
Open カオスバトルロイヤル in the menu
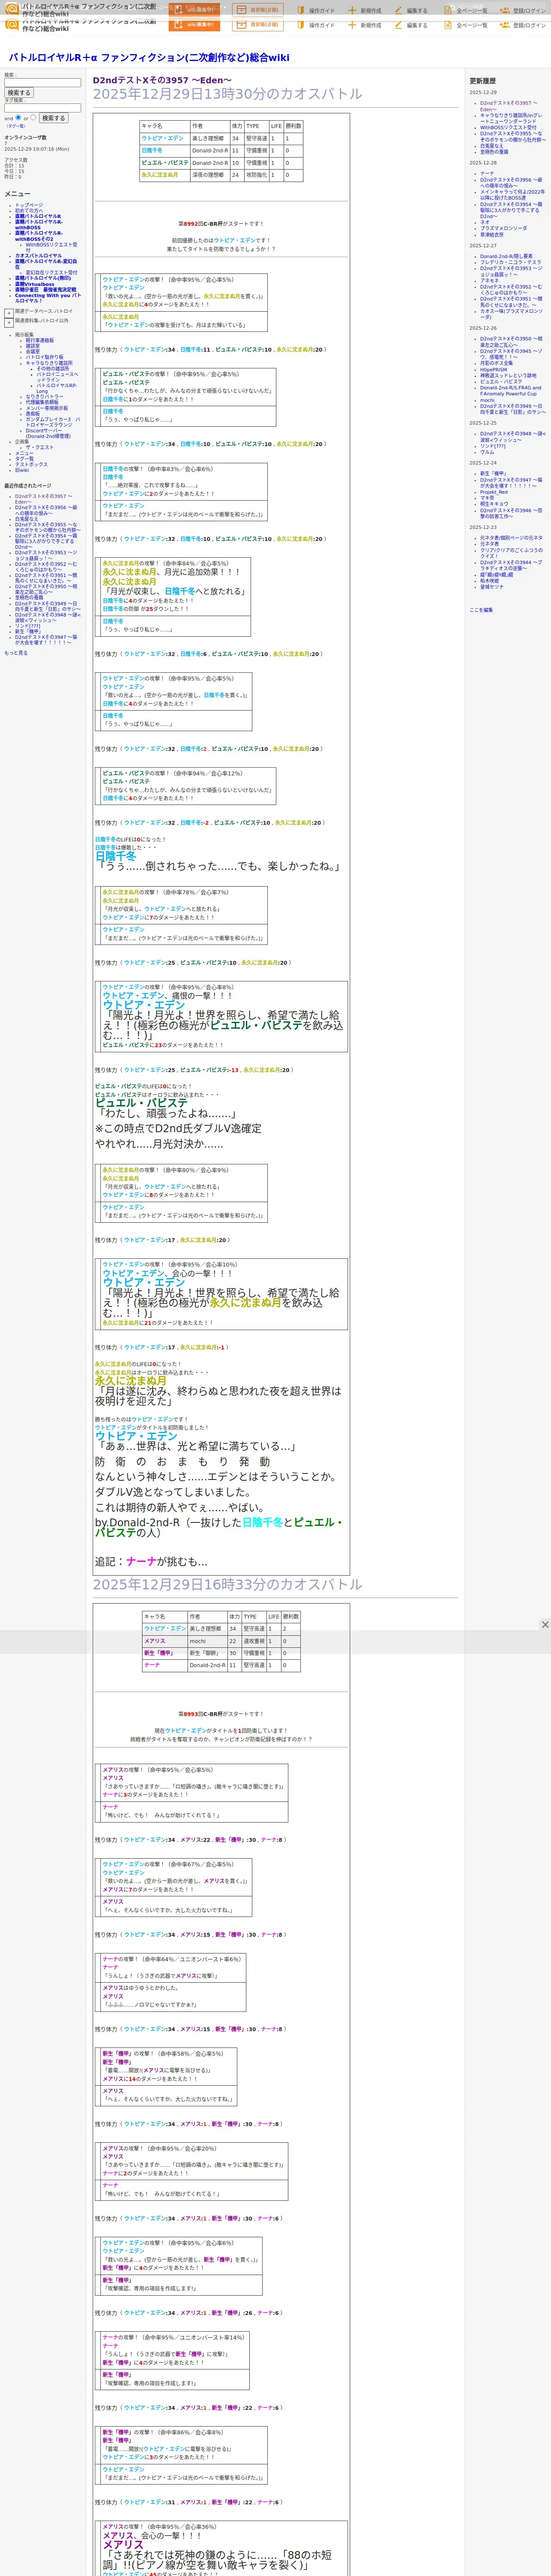pos(38,255)
